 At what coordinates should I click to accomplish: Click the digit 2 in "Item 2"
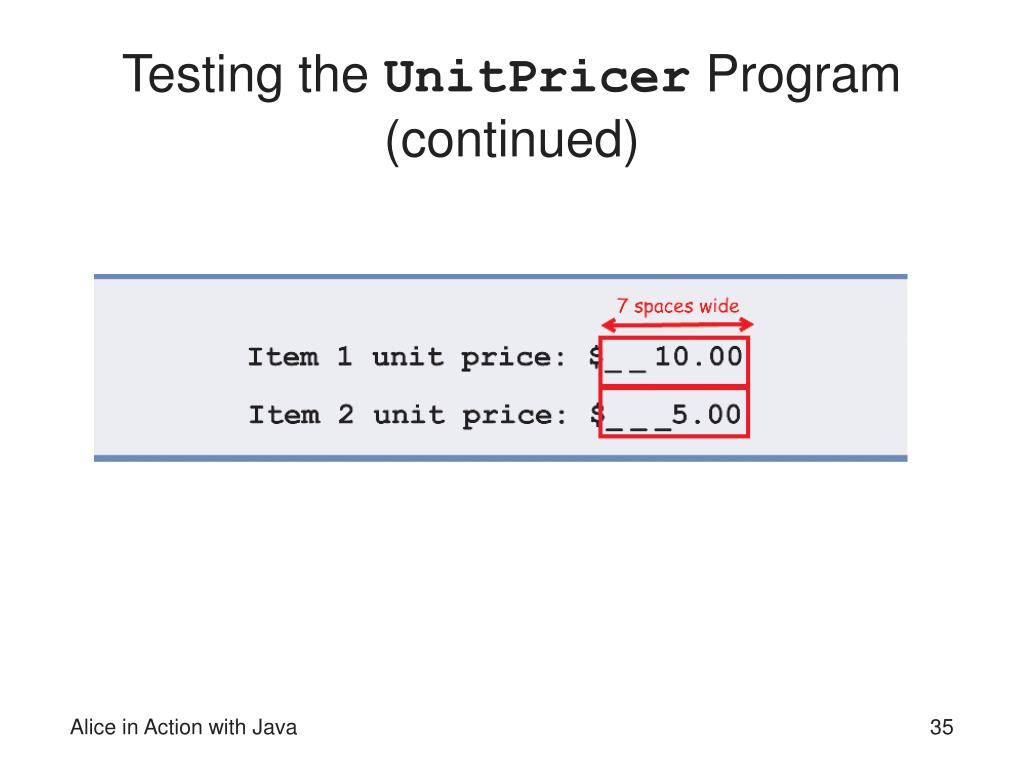click(x=345, y=415)
